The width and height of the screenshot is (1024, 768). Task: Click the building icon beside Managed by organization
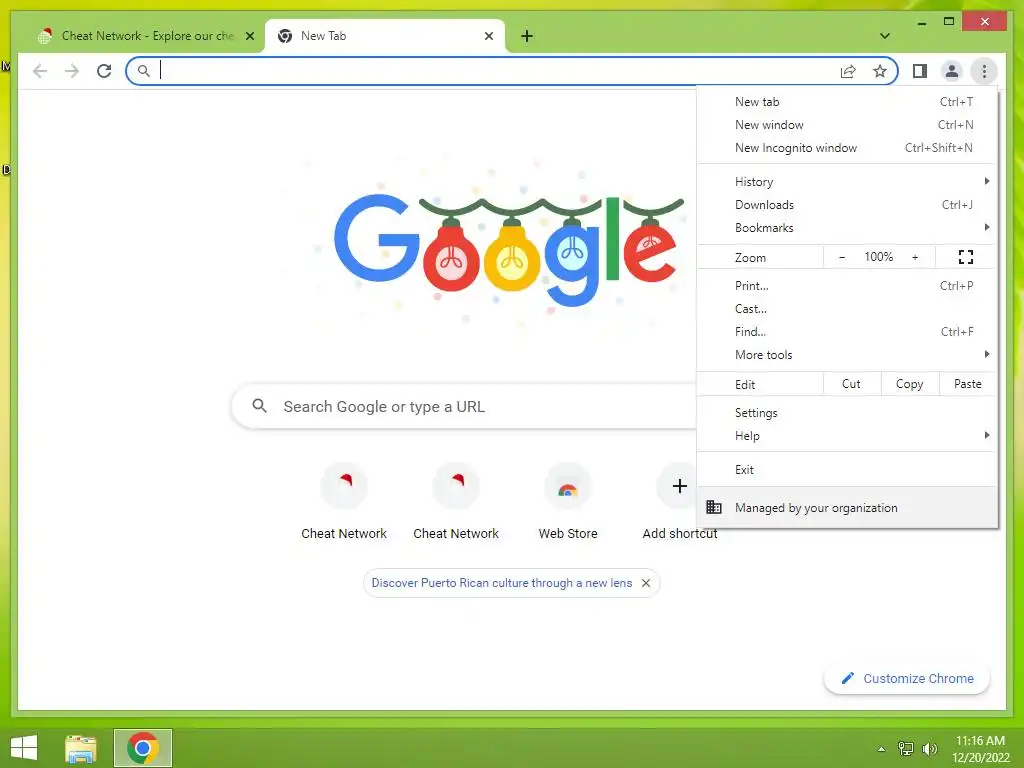[x=714, y=507]
